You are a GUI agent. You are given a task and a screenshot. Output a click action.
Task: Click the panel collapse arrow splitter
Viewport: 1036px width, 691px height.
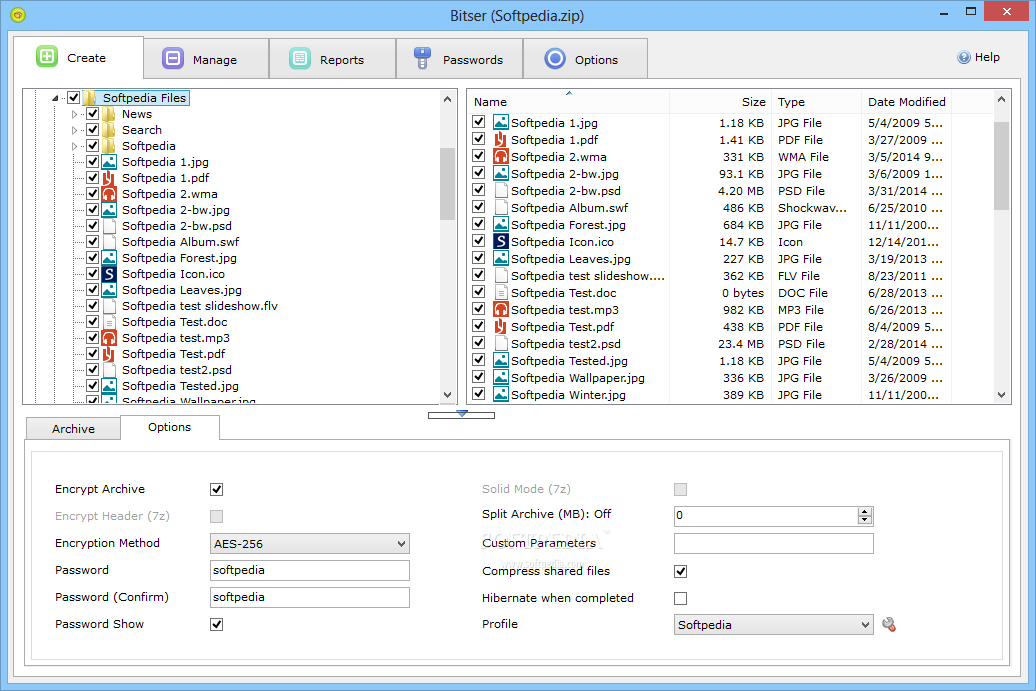(x=461, y=415)
